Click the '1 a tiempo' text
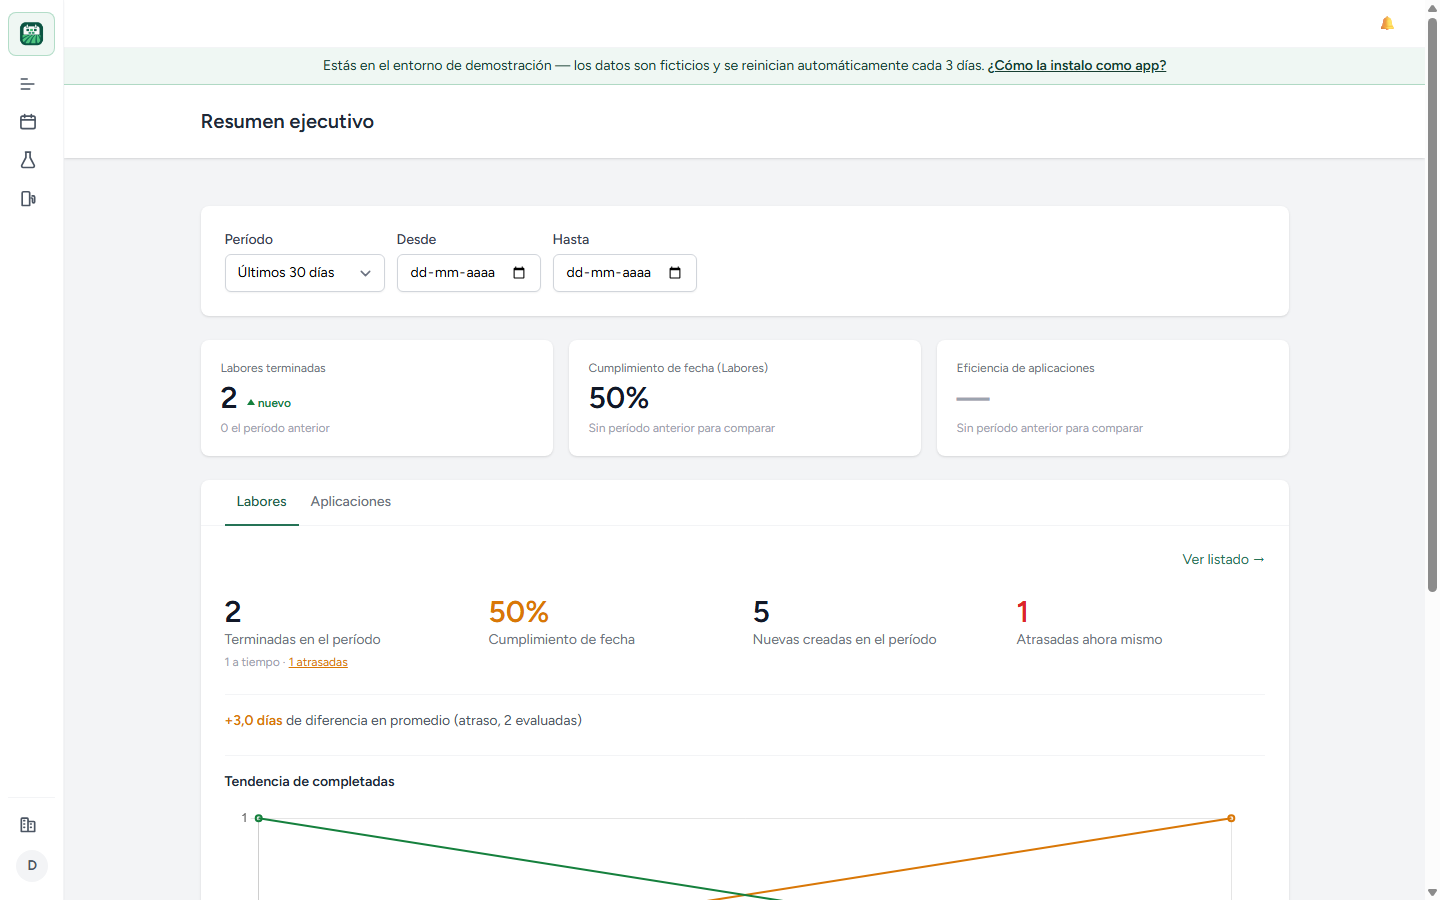The image size is (1440, 900). click(x=252, y=662)
